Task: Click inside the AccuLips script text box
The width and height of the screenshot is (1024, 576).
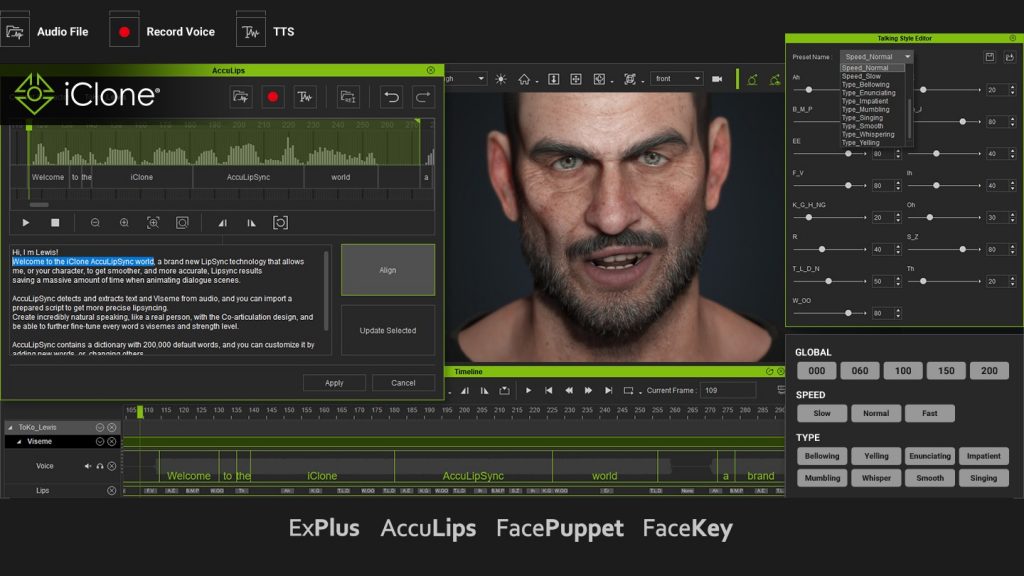Action: tap(167, 300)
